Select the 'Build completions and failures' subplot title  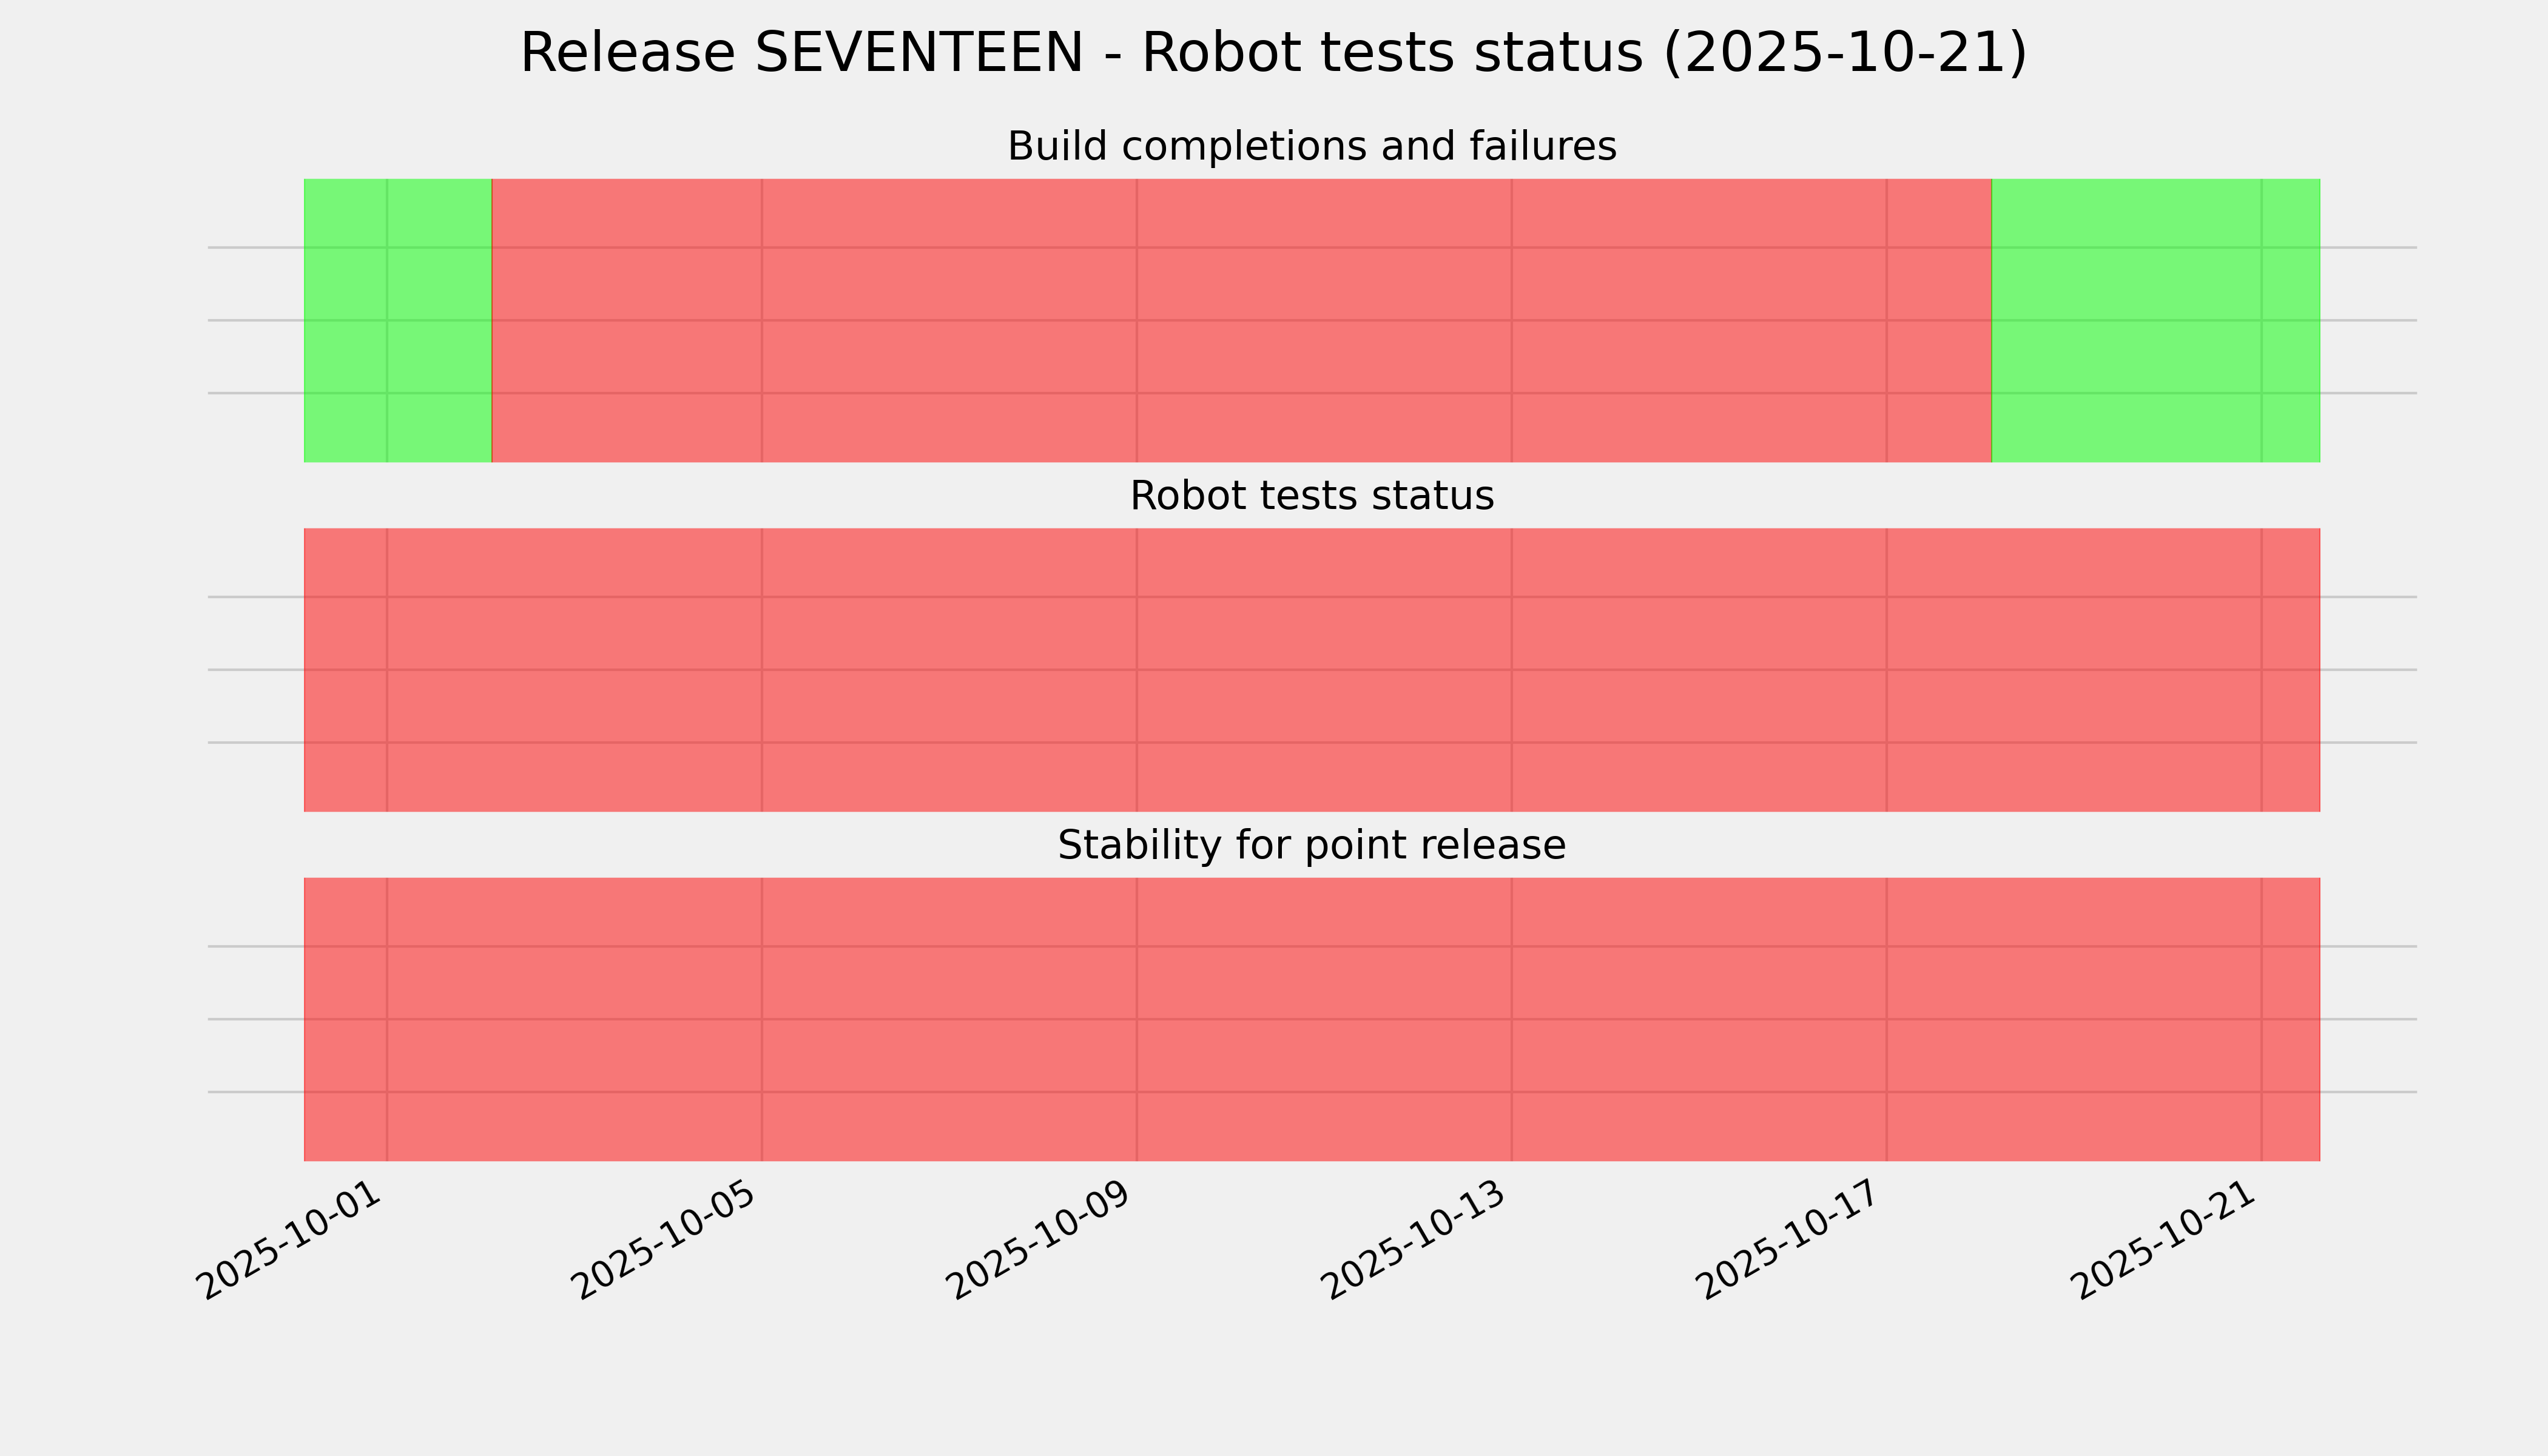1311,147
